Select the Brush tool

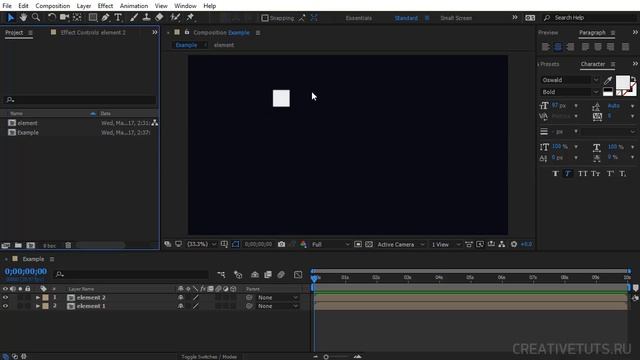134,18
